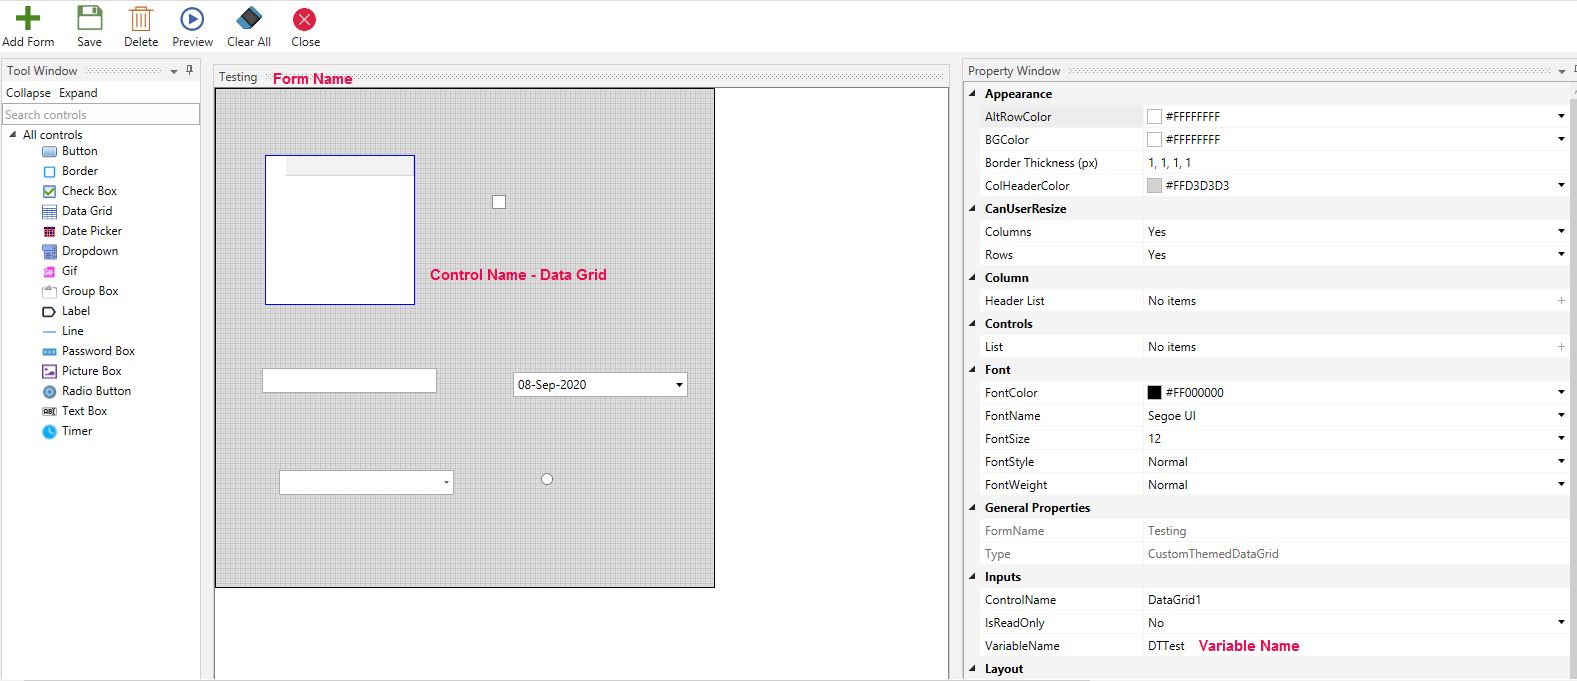
Task: Click the Add Form plus icon
Action: tap(28, 18)
